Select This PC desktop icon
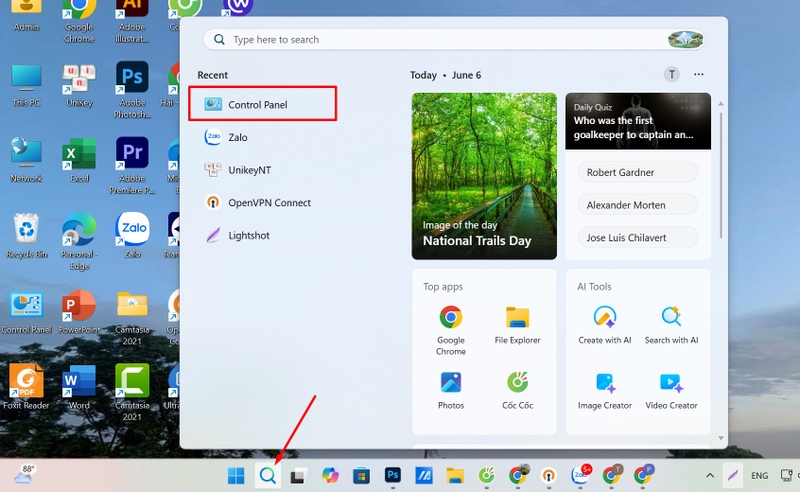Screen dimensions: 800x492 tap(27, 86)
